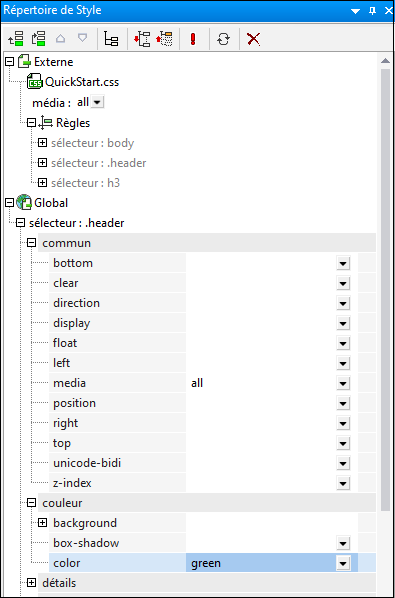This screenshot has height=598, width=395.
Task: Click the expand-all tree icon with red arrow
Action: 142,39
